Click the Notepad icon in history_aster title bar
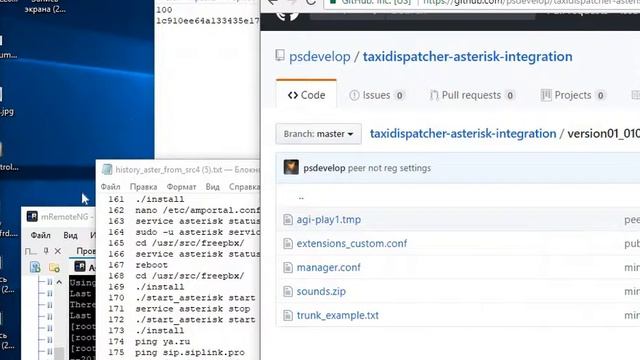Image resolution: width=640 pixels, height=360 pixels. (x=107, y=169)
